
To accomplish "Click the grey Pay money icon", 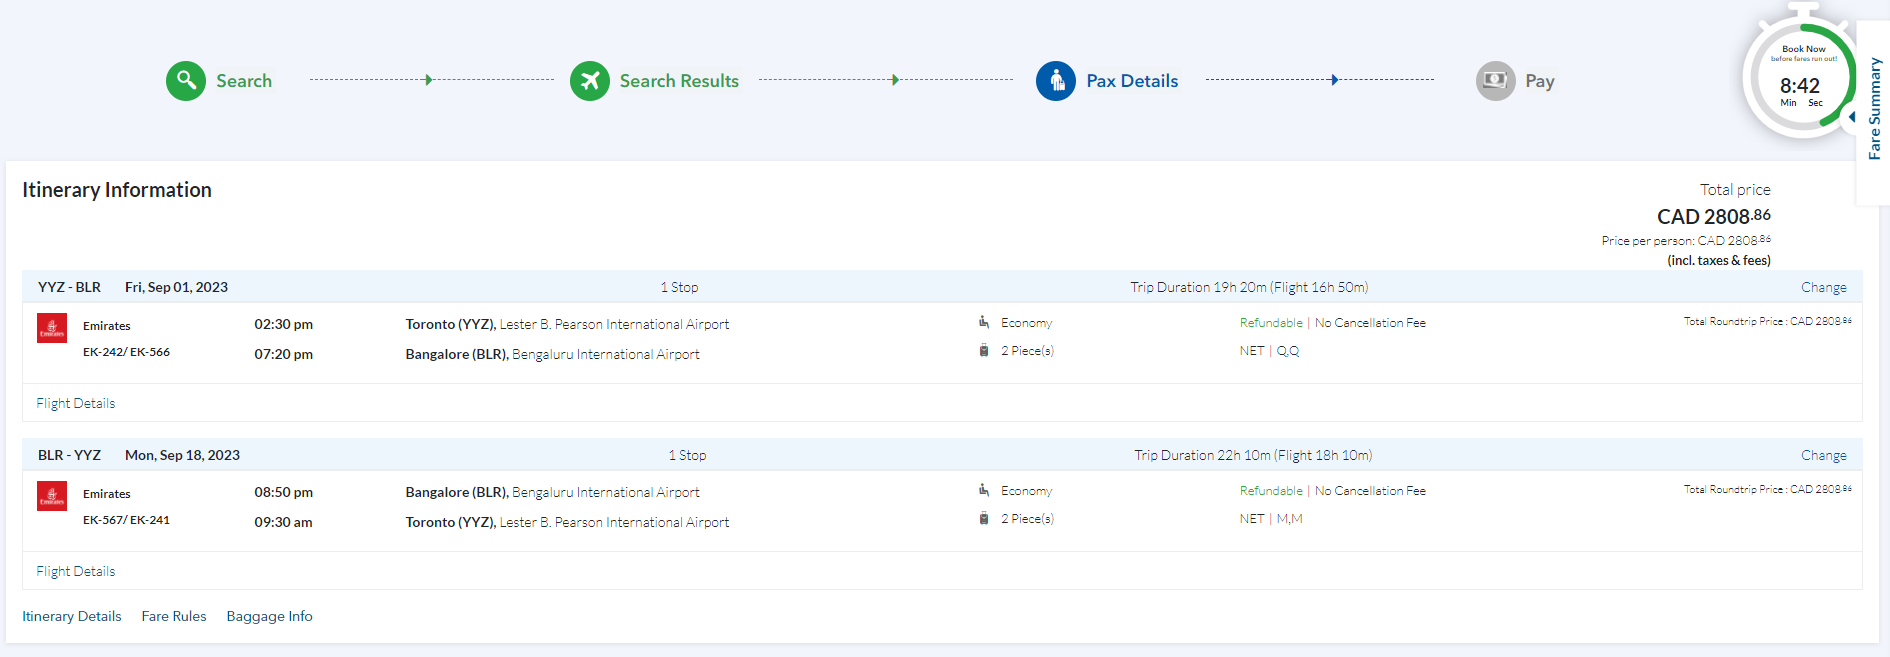I will coord(1495,81).
